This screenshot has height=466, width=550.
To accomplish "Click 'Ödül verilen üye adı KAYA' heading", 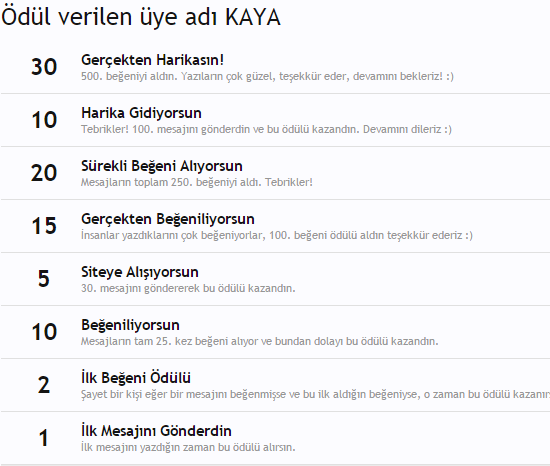I will pyautogui.click(x=141, y=17).
